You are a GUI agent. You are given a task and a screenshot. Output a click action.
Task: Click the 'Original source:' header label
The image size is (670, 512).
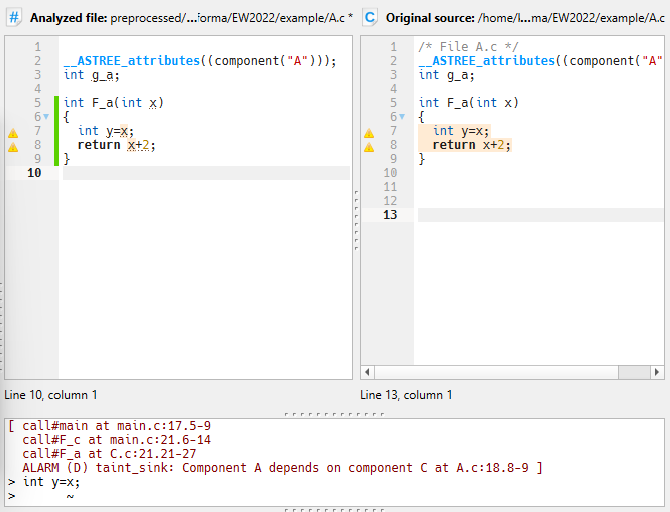pos(430,18)
